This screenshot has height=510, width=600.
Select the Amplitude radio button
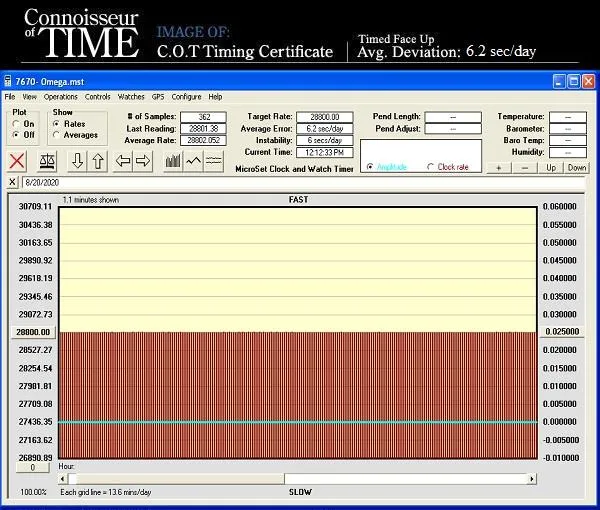click(x=370, y=167)
